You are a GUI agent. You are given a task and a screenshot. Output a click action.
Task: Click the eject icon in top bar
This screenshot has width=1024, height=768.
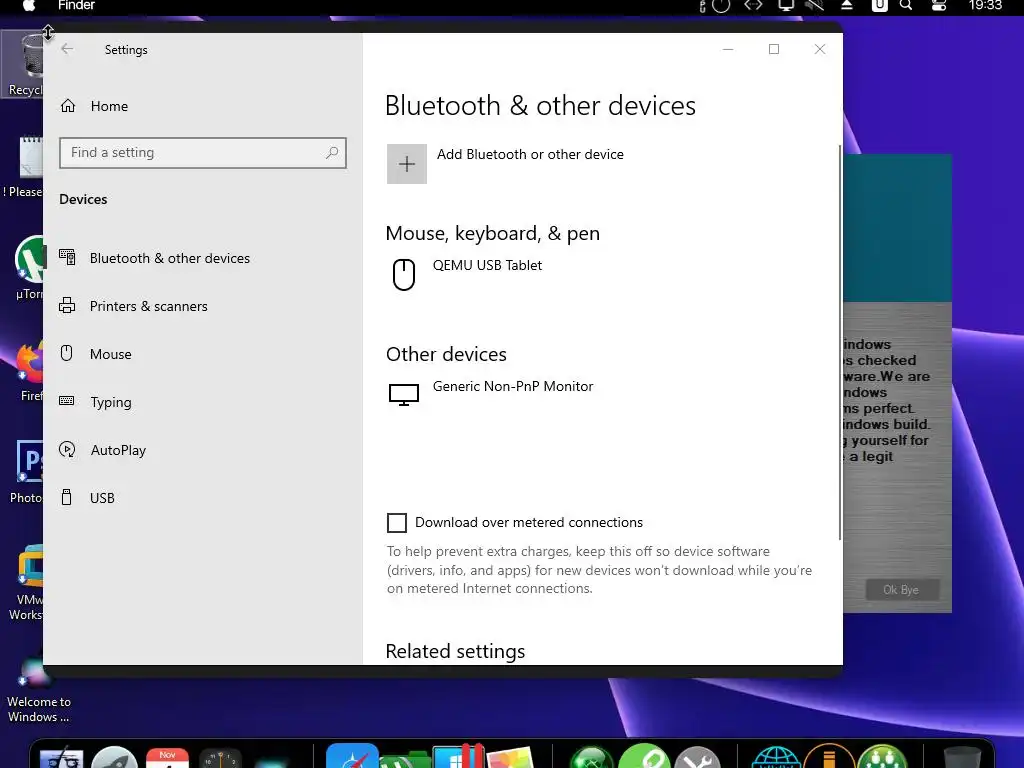(846, 6)
